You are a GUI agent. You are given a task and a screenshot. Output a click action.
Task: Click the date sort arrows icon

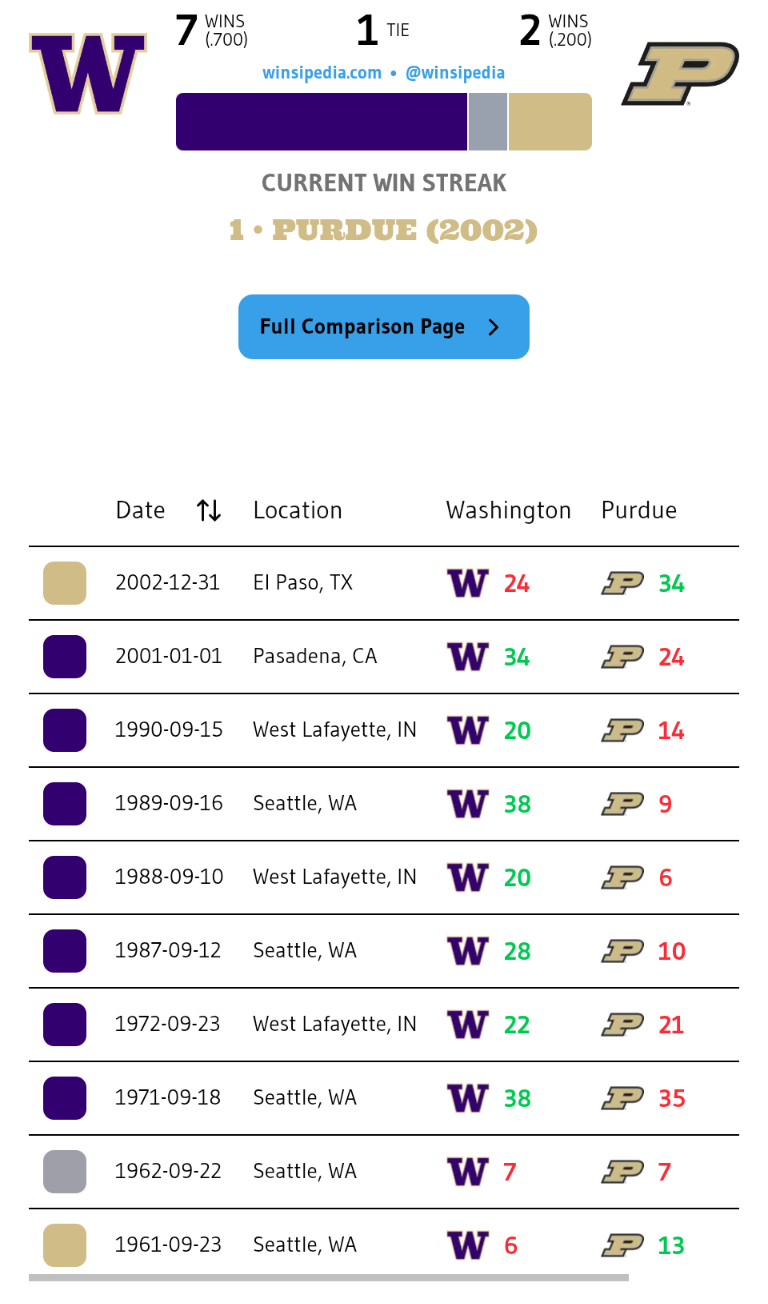(x=209, y=511)
